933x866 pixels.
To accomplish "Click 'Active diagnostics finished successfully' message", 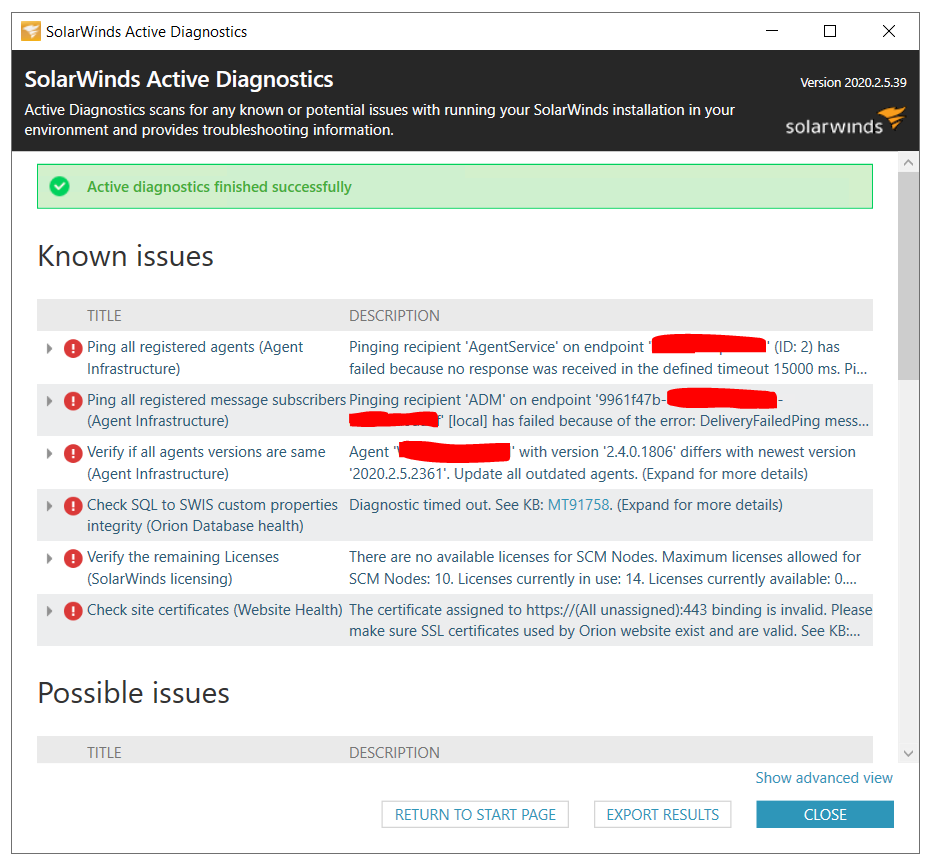I will tap(219, 187).
